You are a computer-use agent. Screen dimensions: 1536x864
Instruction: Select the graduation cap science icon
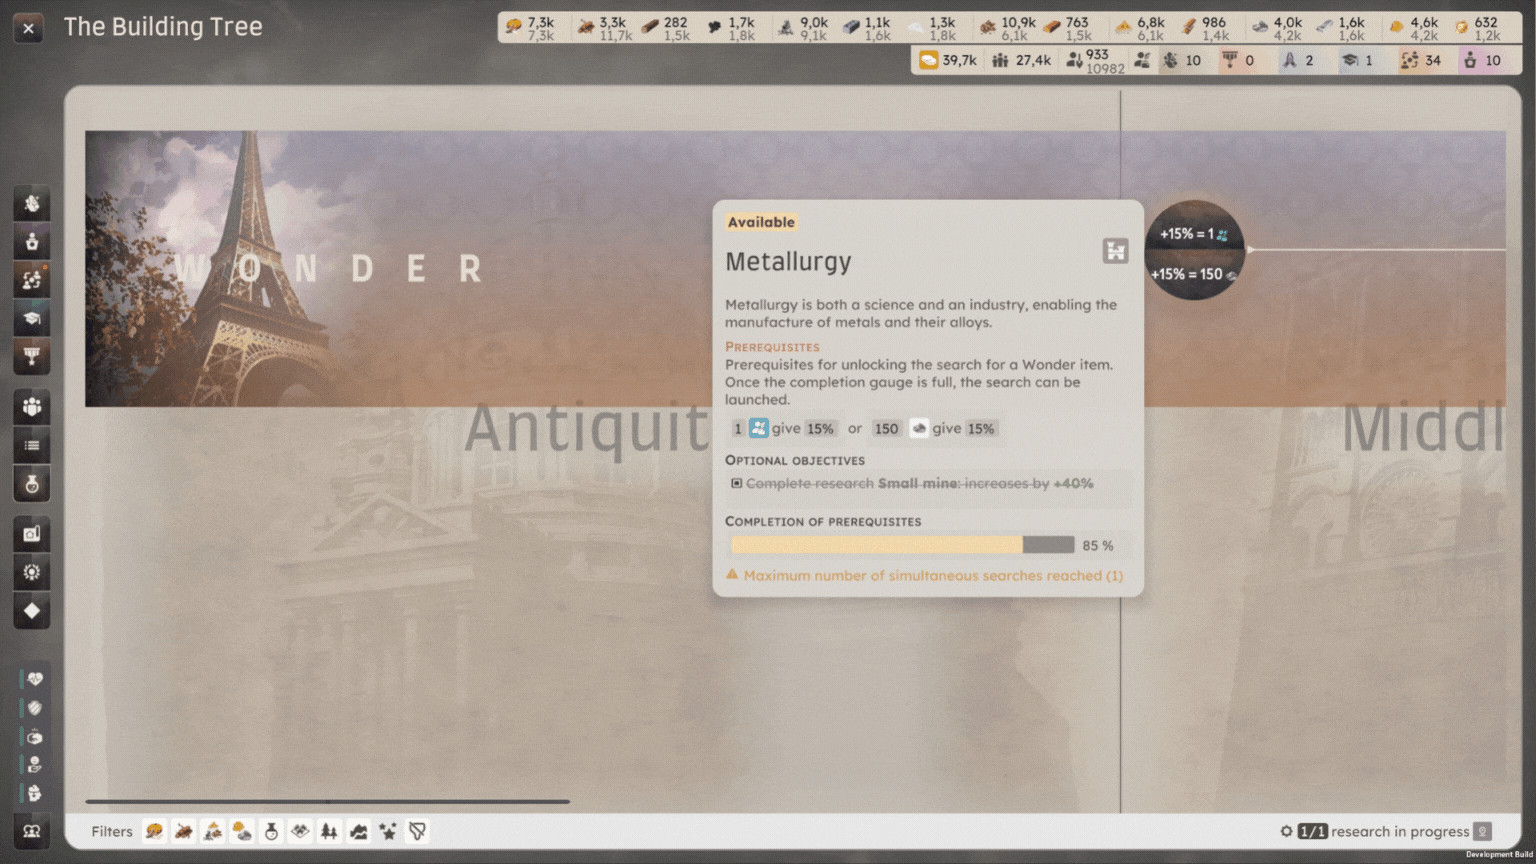coord(31,319)
